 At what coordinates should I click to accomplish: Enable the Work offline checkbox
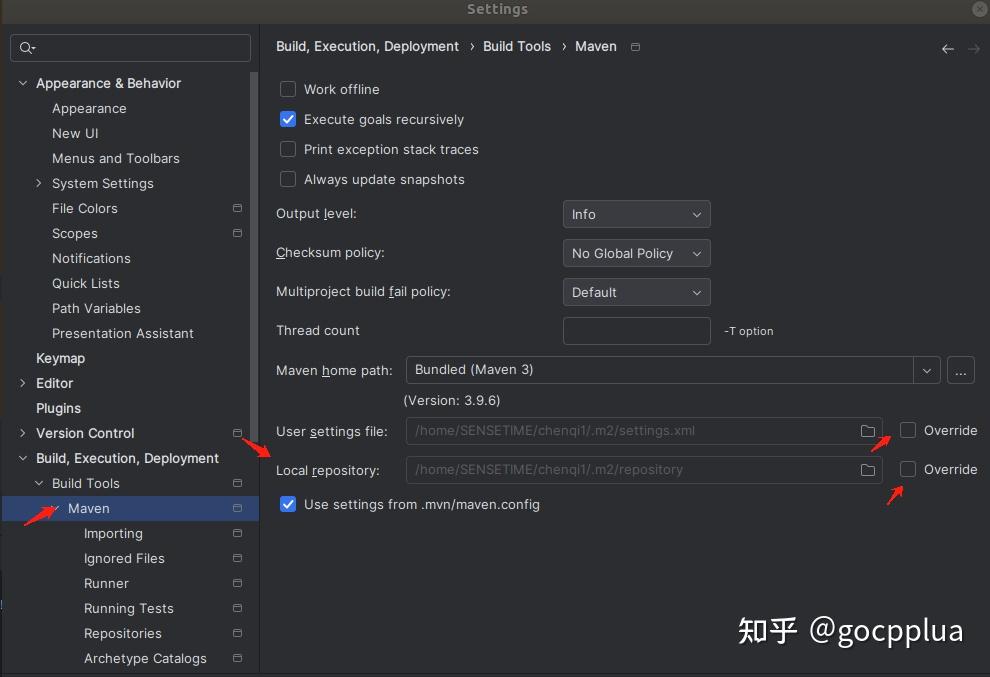click(x=288, y=89)
